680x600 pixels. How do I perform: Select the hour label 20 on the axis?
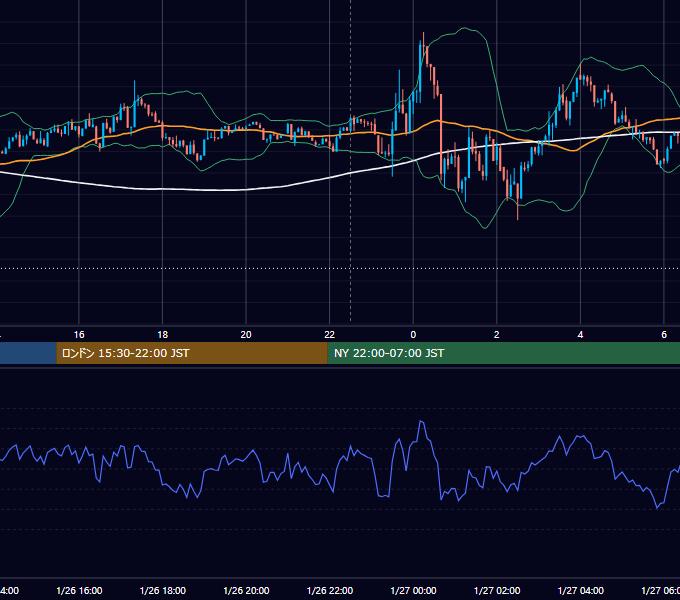246,334
